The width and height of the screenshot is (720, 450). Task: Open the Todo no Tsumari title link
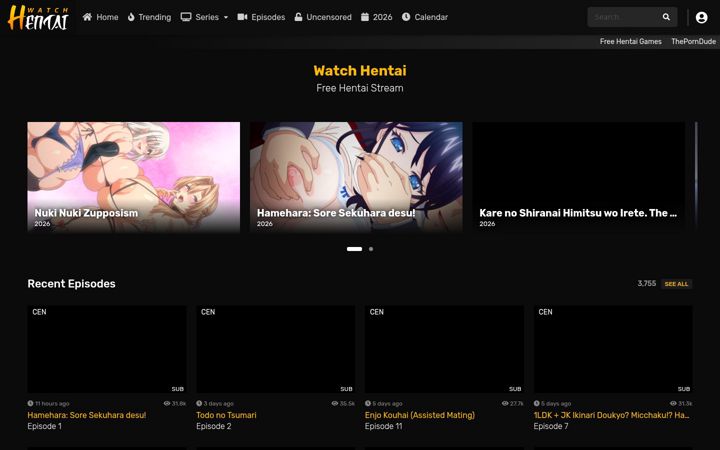click(x=226, y=415)
